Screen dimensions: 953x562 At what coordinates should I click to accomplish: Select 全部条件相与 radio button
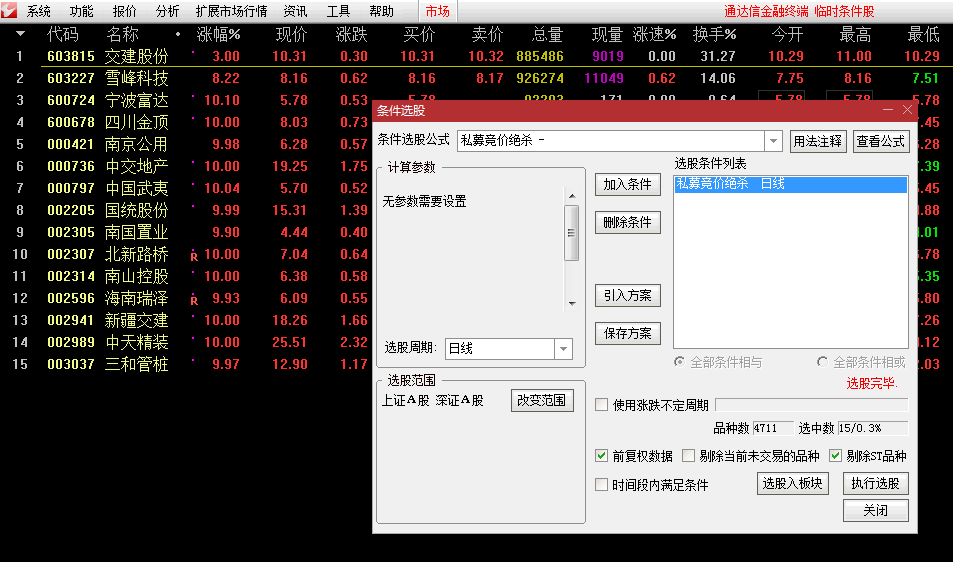pyautogui.click(x=679, y=362)
